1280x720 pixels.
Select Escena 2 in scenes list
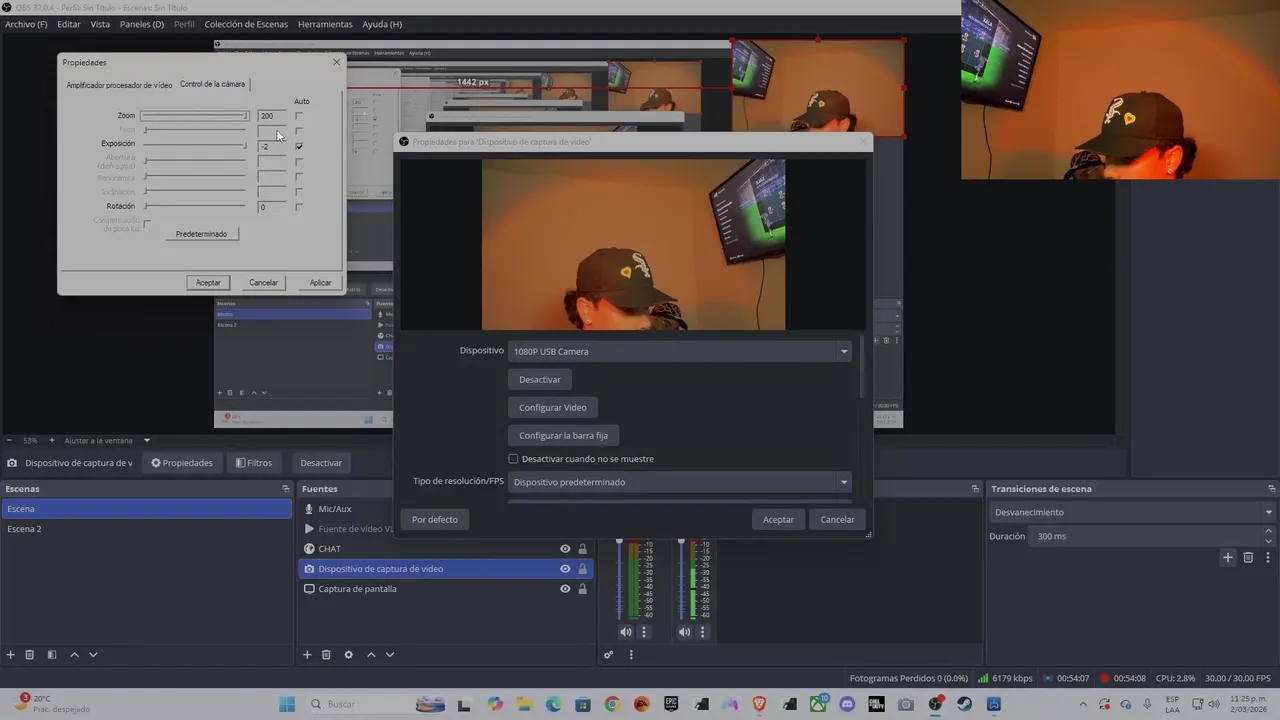pos(147,529)
